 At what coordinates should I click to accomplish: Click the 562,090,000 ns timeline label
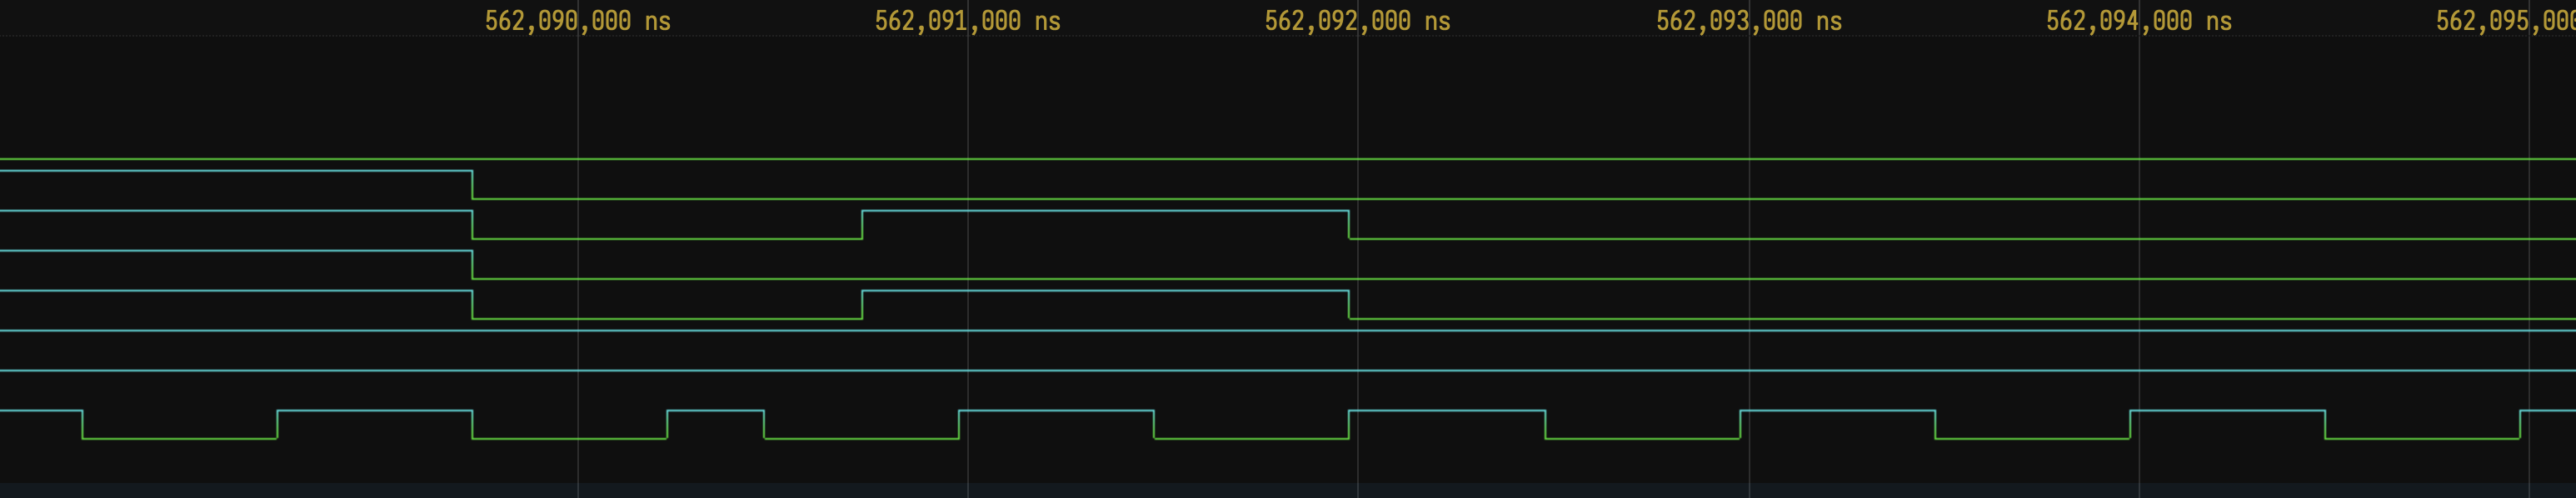577,21
